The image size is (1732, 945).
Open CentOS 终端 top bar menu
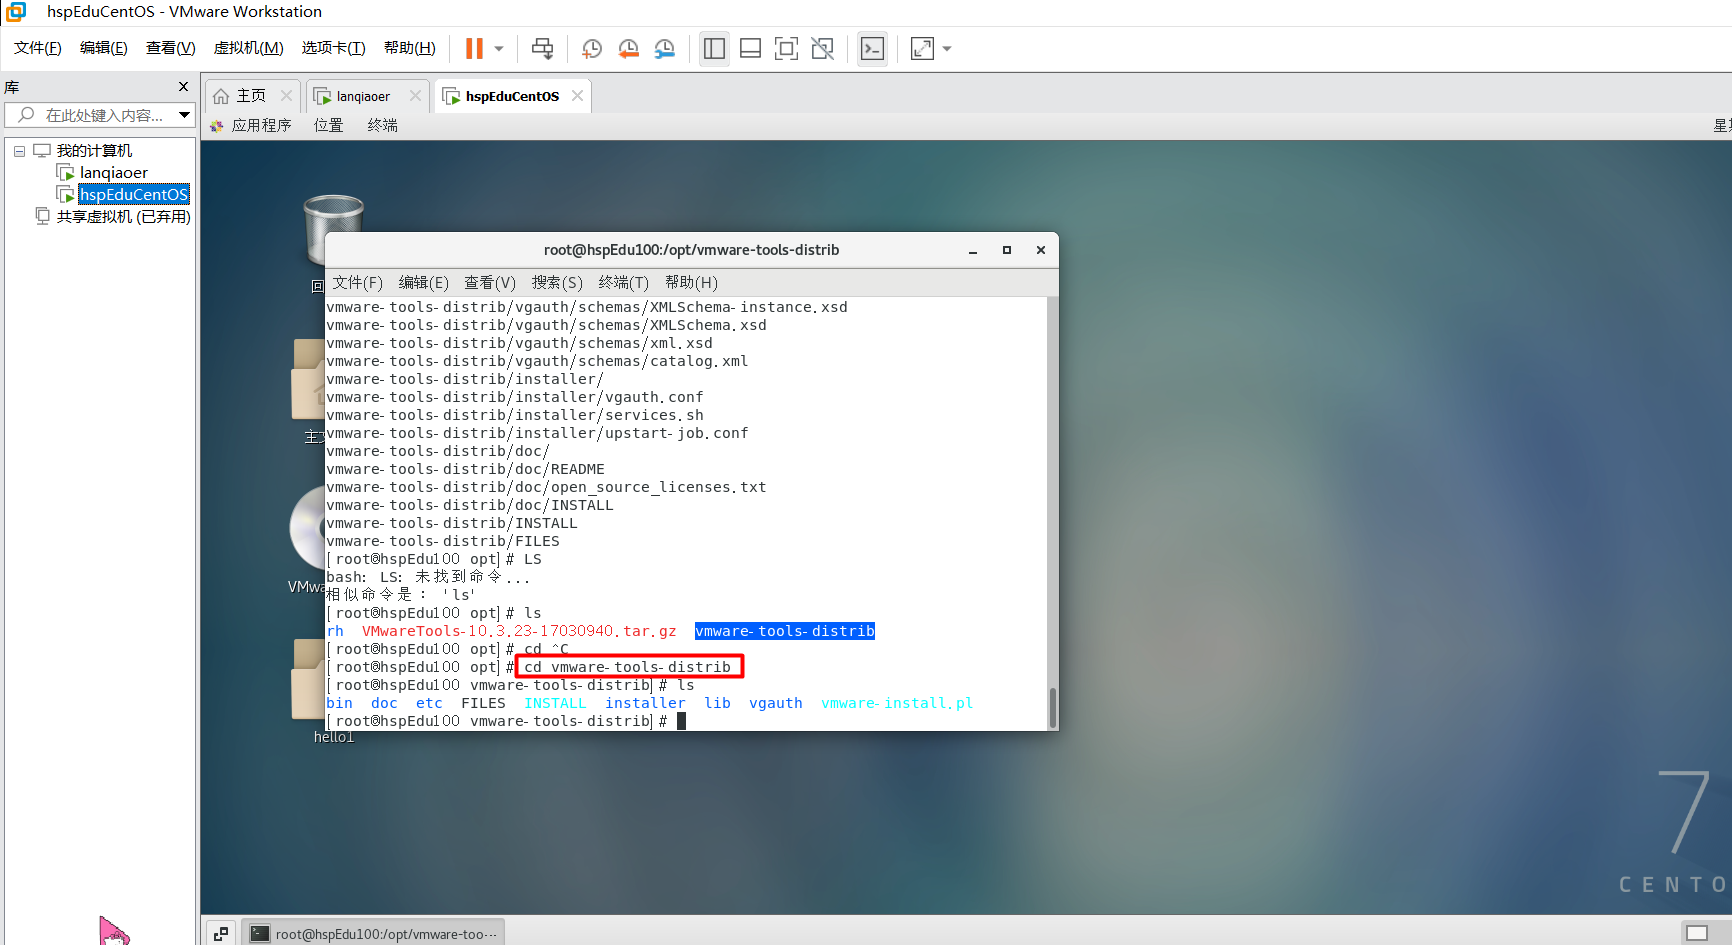[x=382, y=125]
